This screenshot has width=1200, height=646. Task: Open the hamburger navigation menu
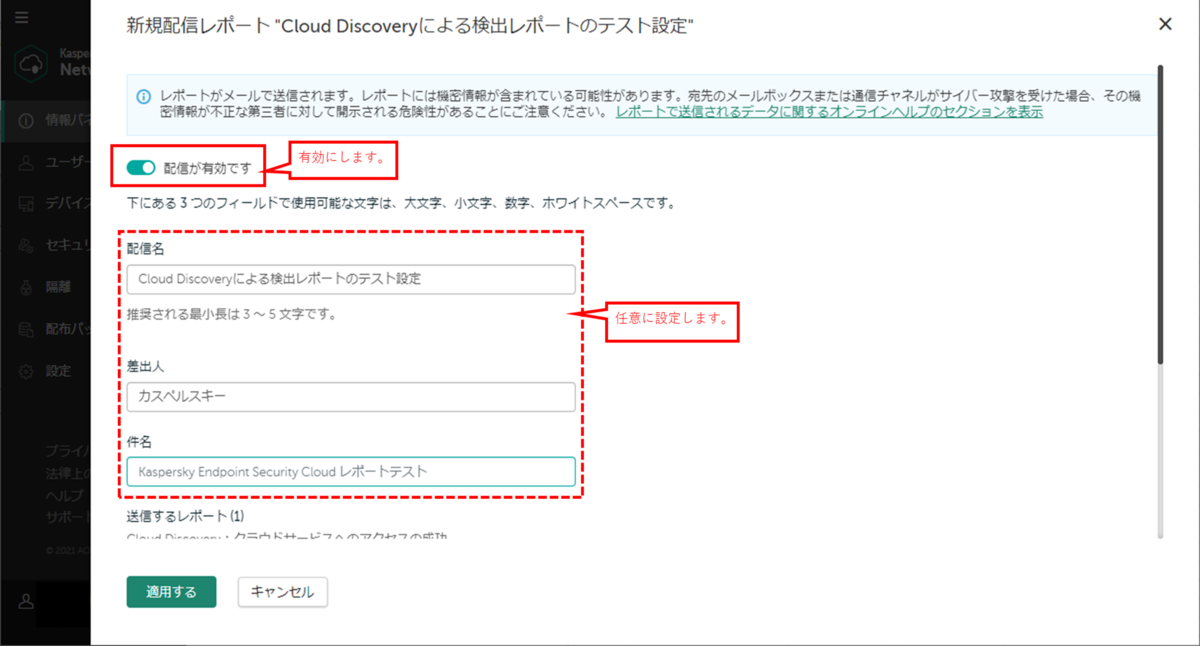(22, 17)
